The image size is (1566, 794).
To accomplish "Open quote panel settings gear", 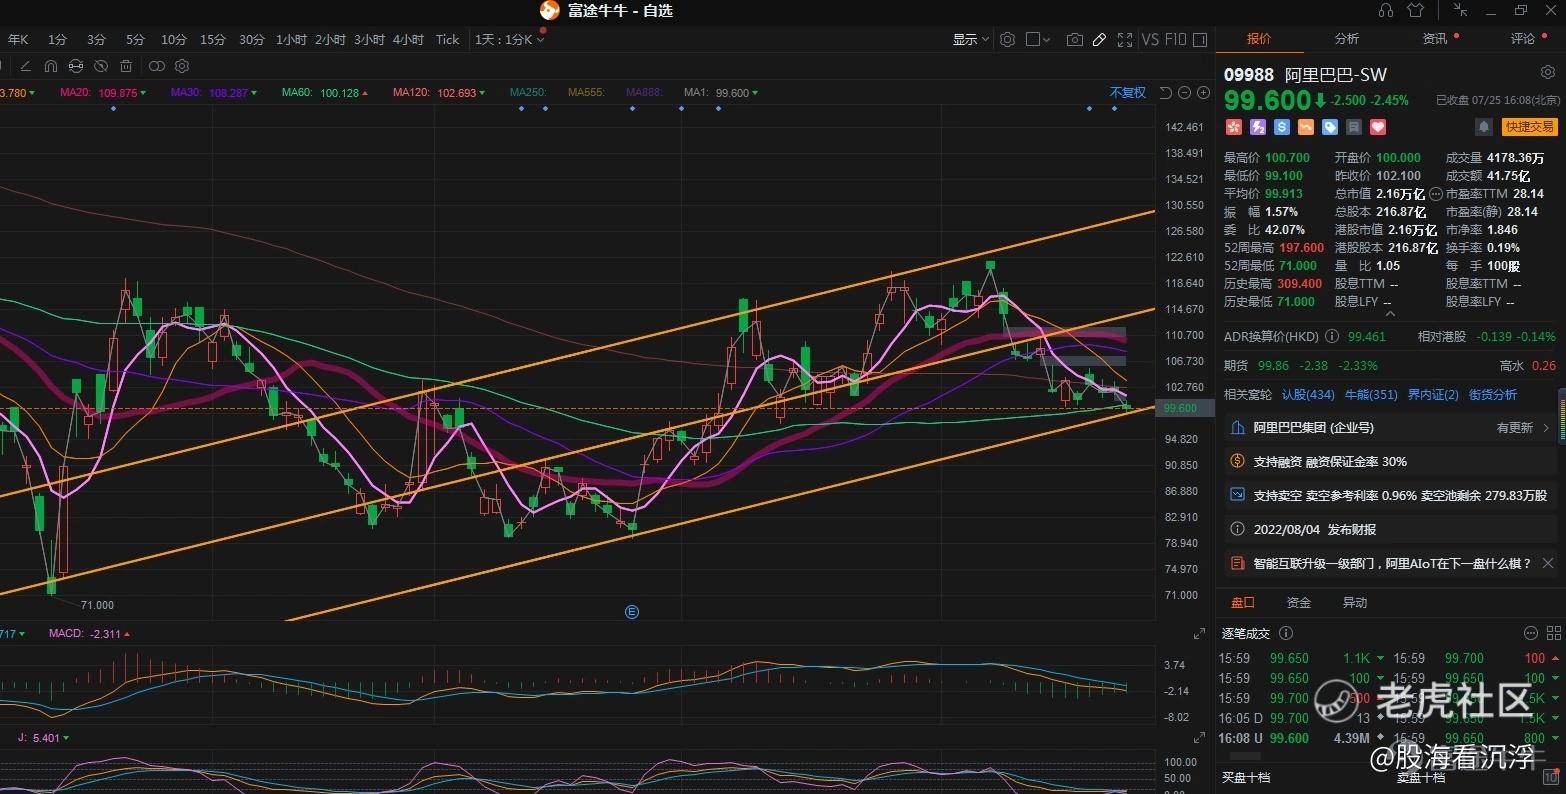I will coord(1547,73).
